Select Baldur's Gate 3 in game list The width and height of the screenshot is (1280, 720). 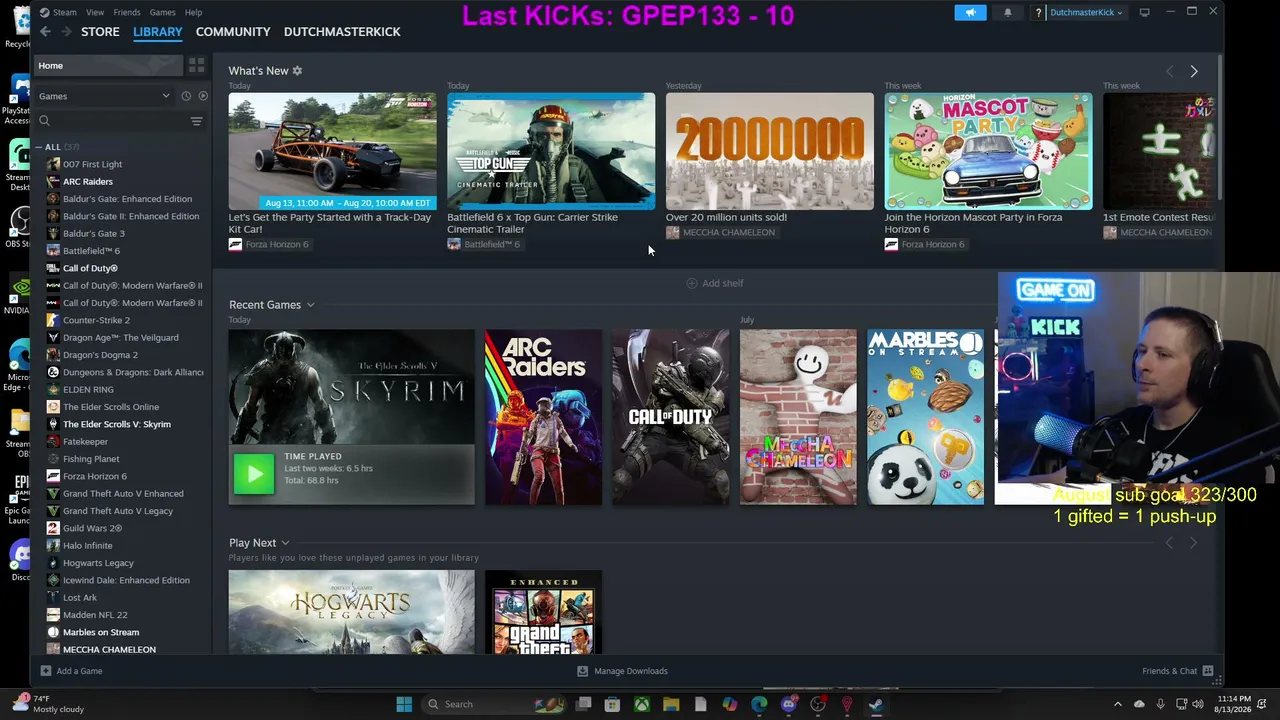(x=94, y=234)
